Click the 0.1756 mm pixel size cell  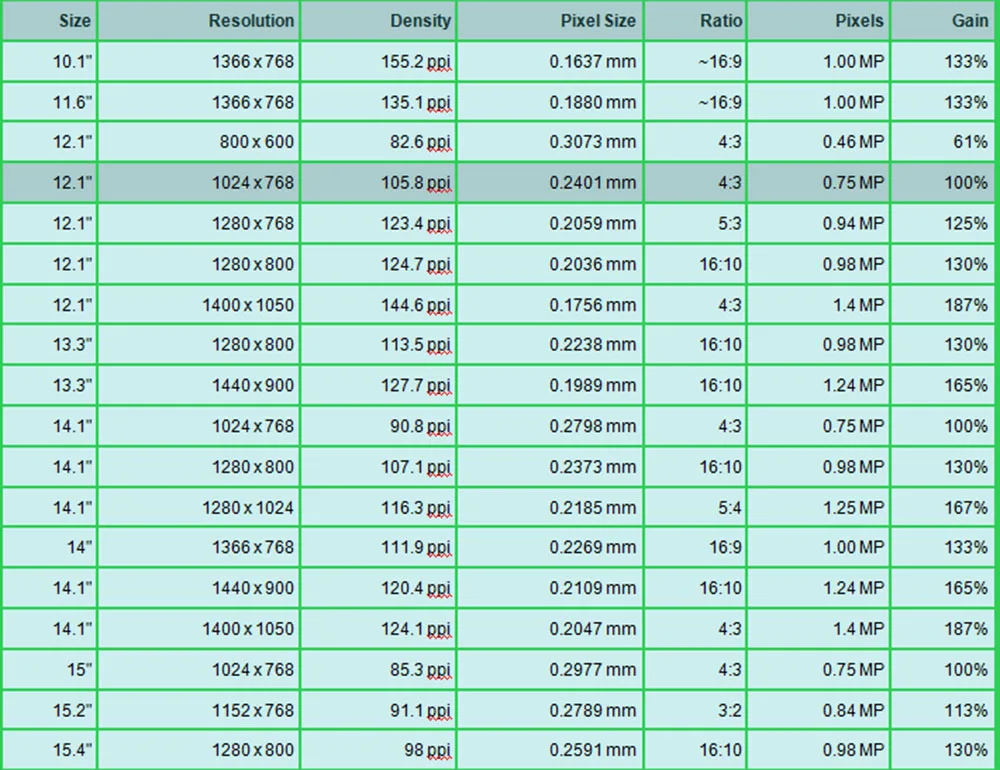click(550, 305)
